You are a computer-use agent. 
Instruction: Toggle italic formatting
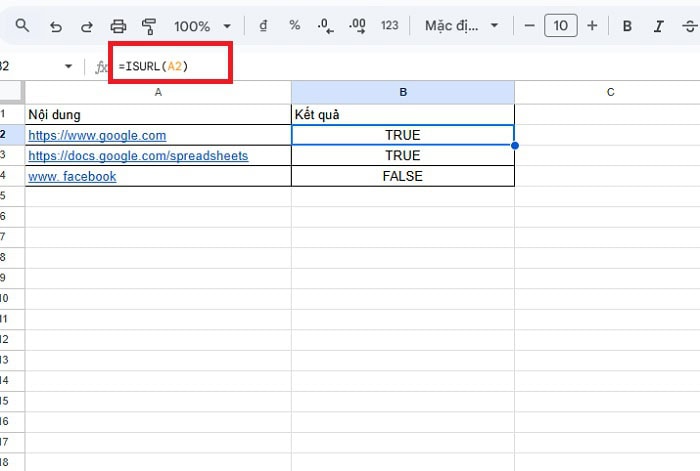click(658, 25)
